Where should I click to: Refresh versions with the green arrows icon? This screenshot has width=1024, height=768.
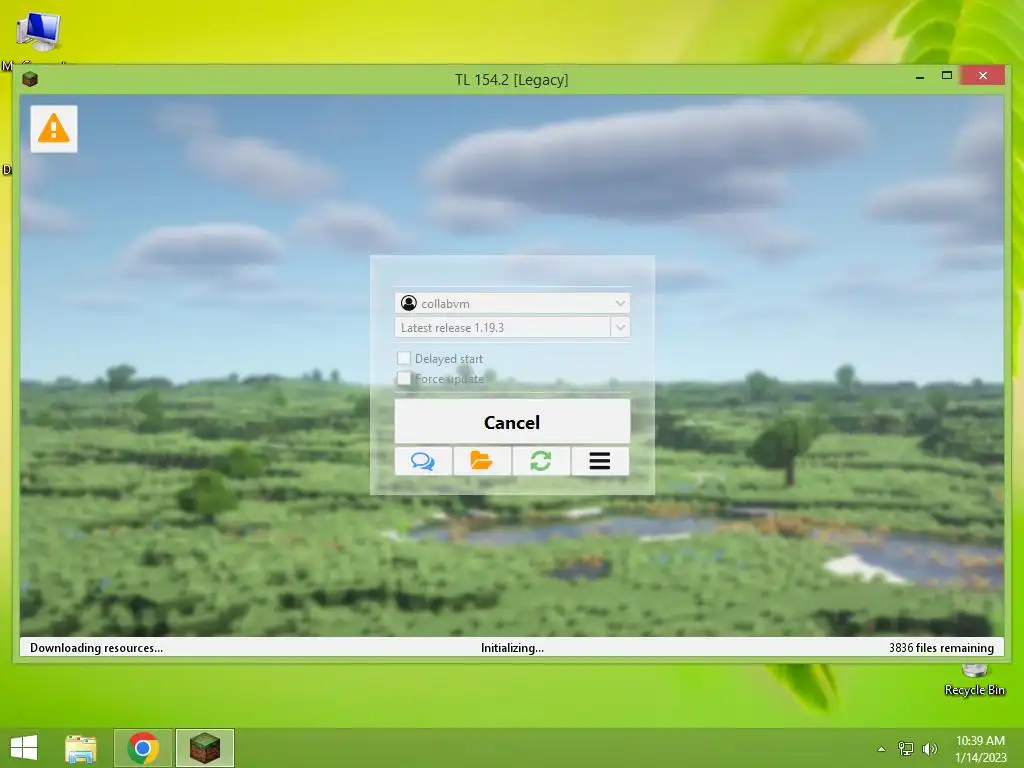[541, 461]
